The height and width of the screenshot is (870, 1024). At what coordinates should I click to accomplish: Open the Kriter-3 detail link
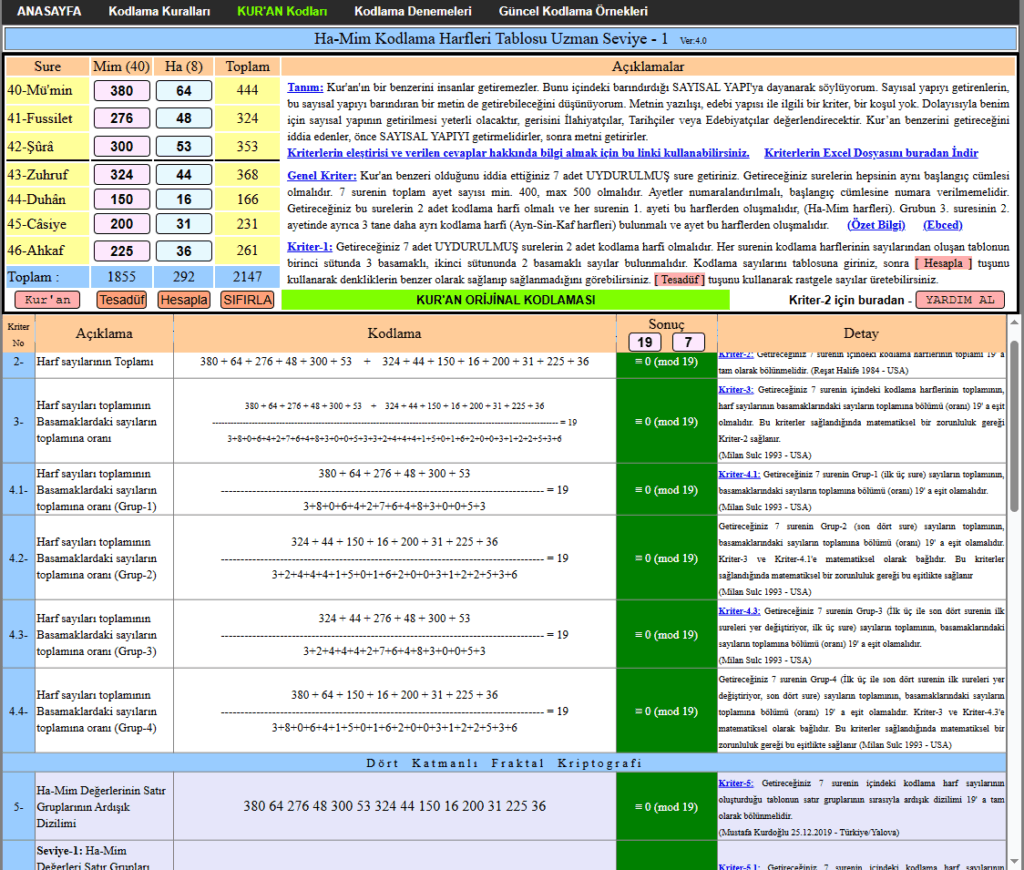[736, 389]
